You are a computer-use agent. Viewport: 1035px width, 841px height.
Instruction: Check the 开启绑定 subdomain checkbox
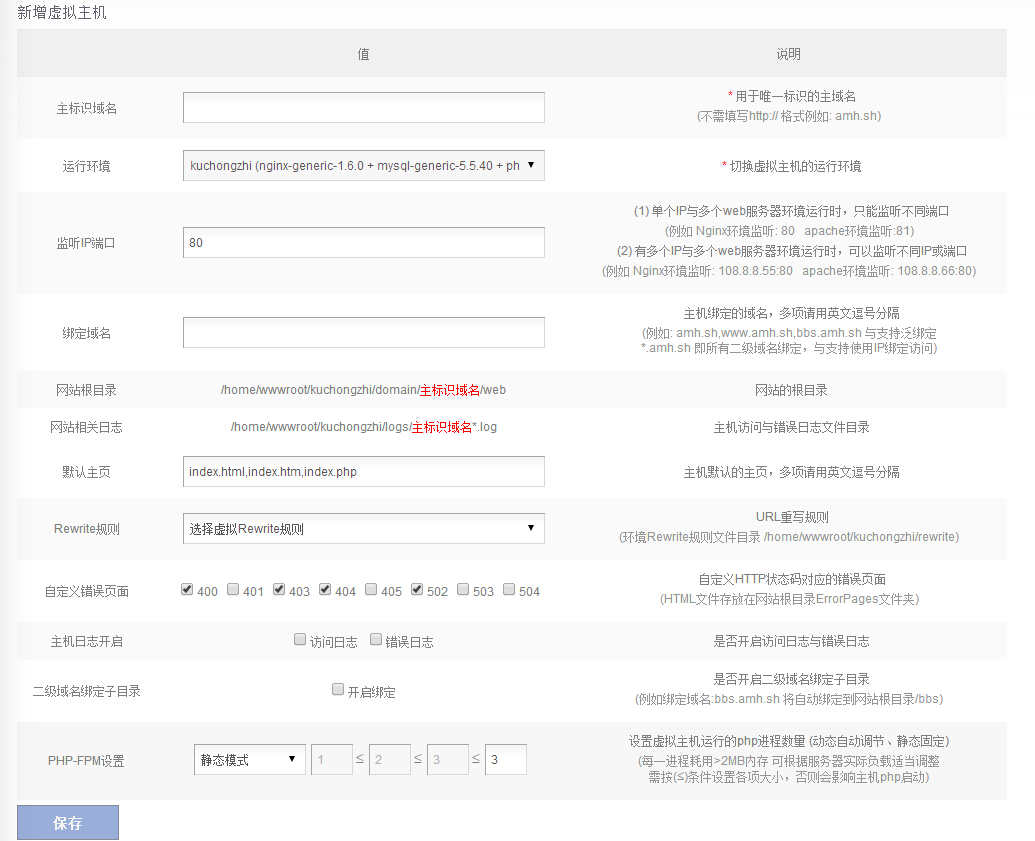tap(338, 690)
